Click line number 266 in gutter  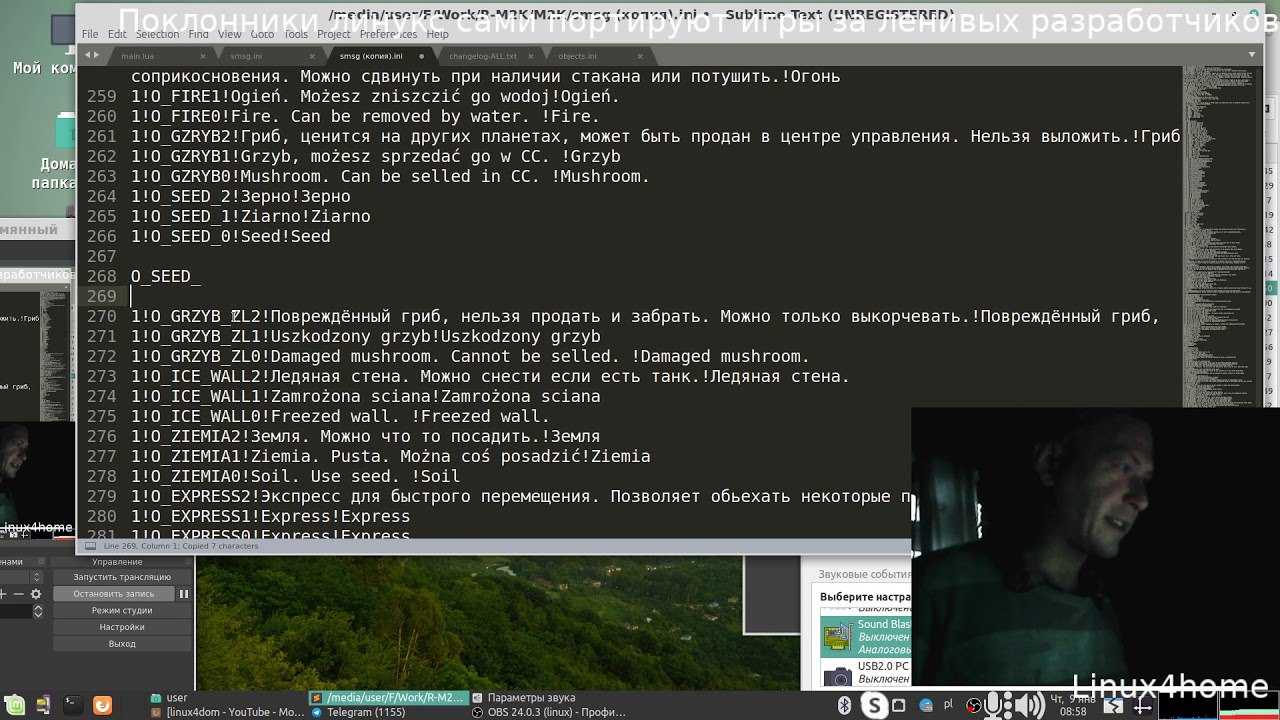(x=101, y=237)
